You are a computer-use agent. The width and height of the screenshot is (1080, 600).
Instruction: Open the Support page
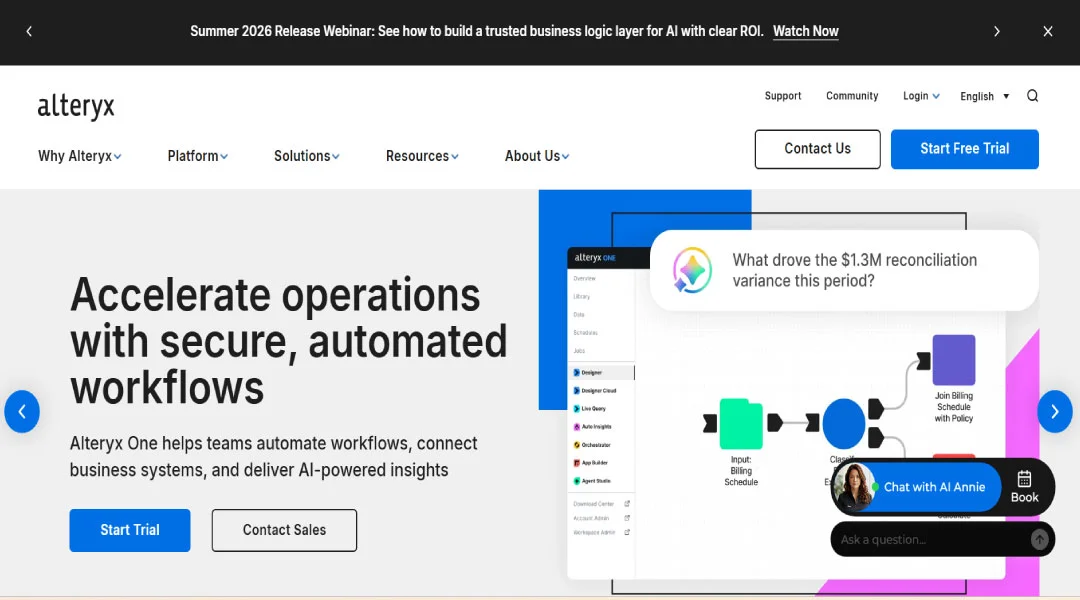(x=782, y=96)
